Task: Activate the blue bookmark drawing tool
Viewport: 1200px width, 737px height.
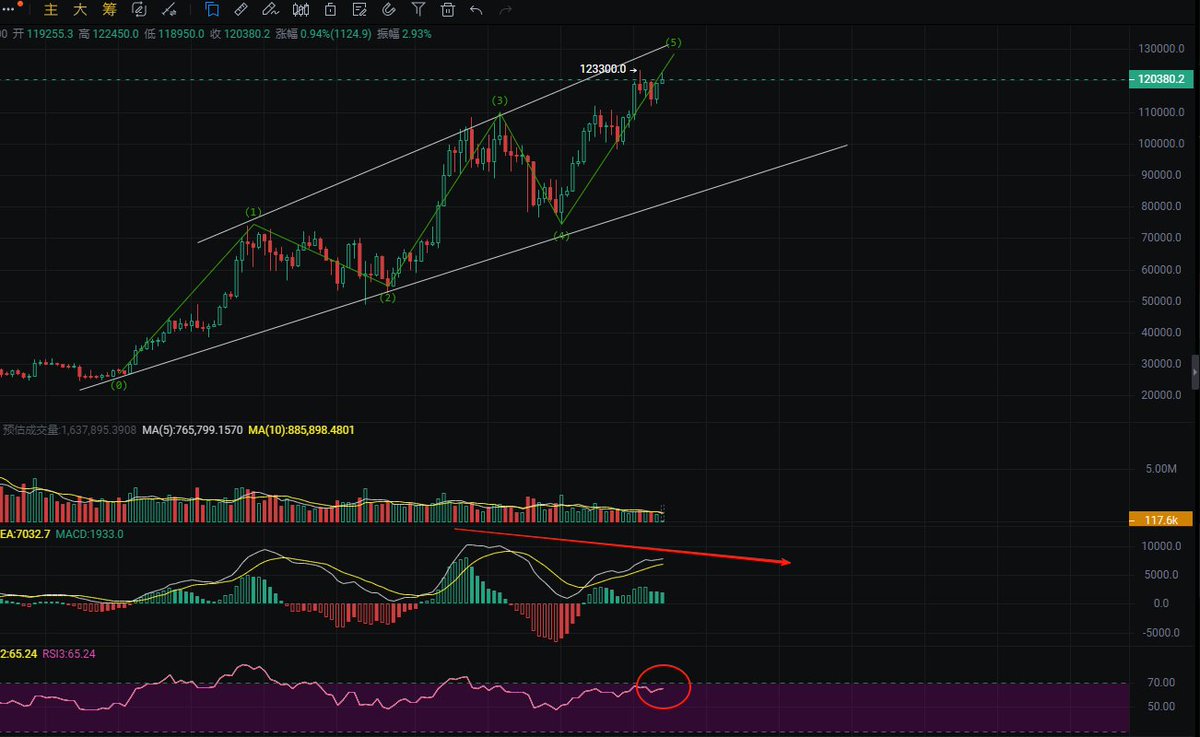Action: (x=212, y=10)
